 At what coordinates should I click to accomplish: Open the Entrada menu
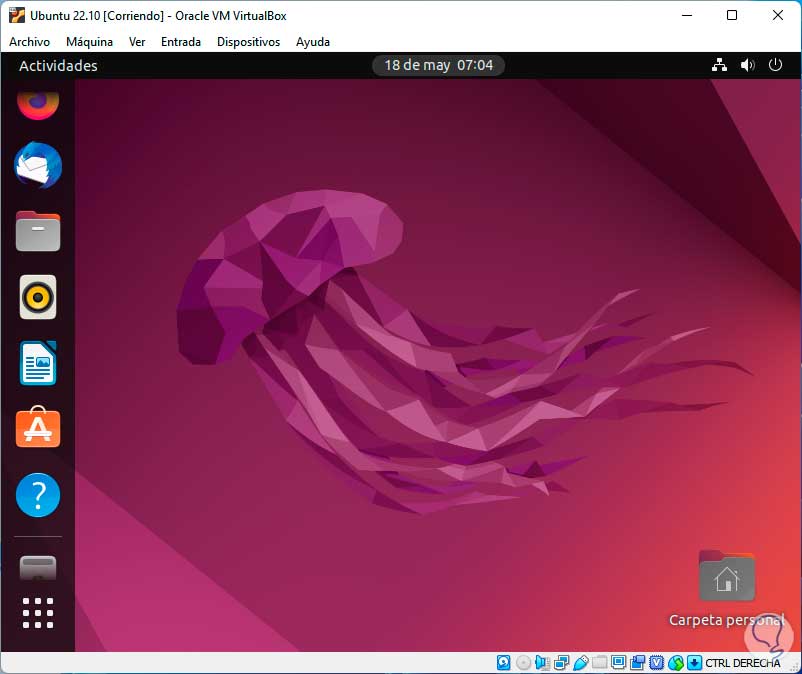click(x=181, y=42)
